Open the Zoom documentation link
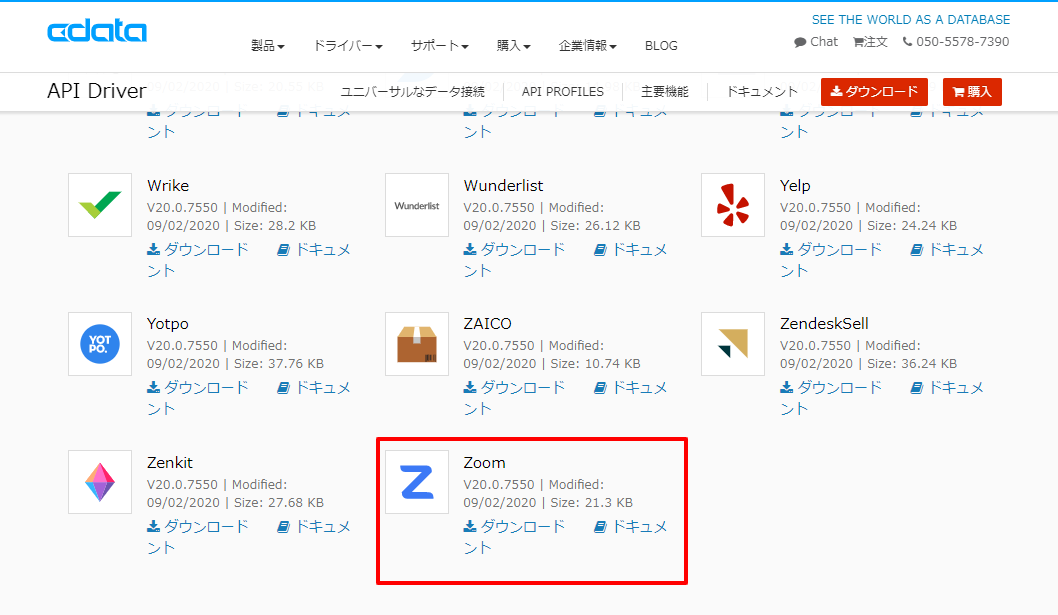The width and height of the screenshot is (1058, 615). point(630,527)
